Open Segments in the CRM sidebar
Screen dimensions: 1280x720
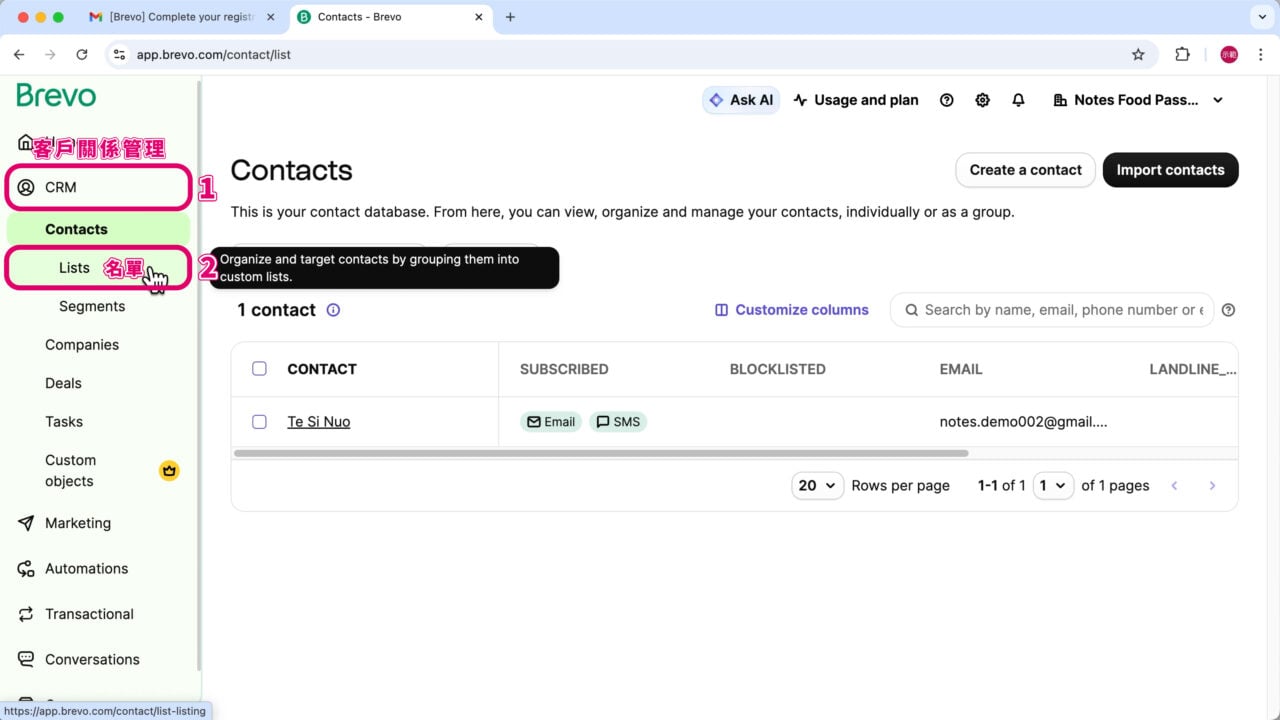92,307
